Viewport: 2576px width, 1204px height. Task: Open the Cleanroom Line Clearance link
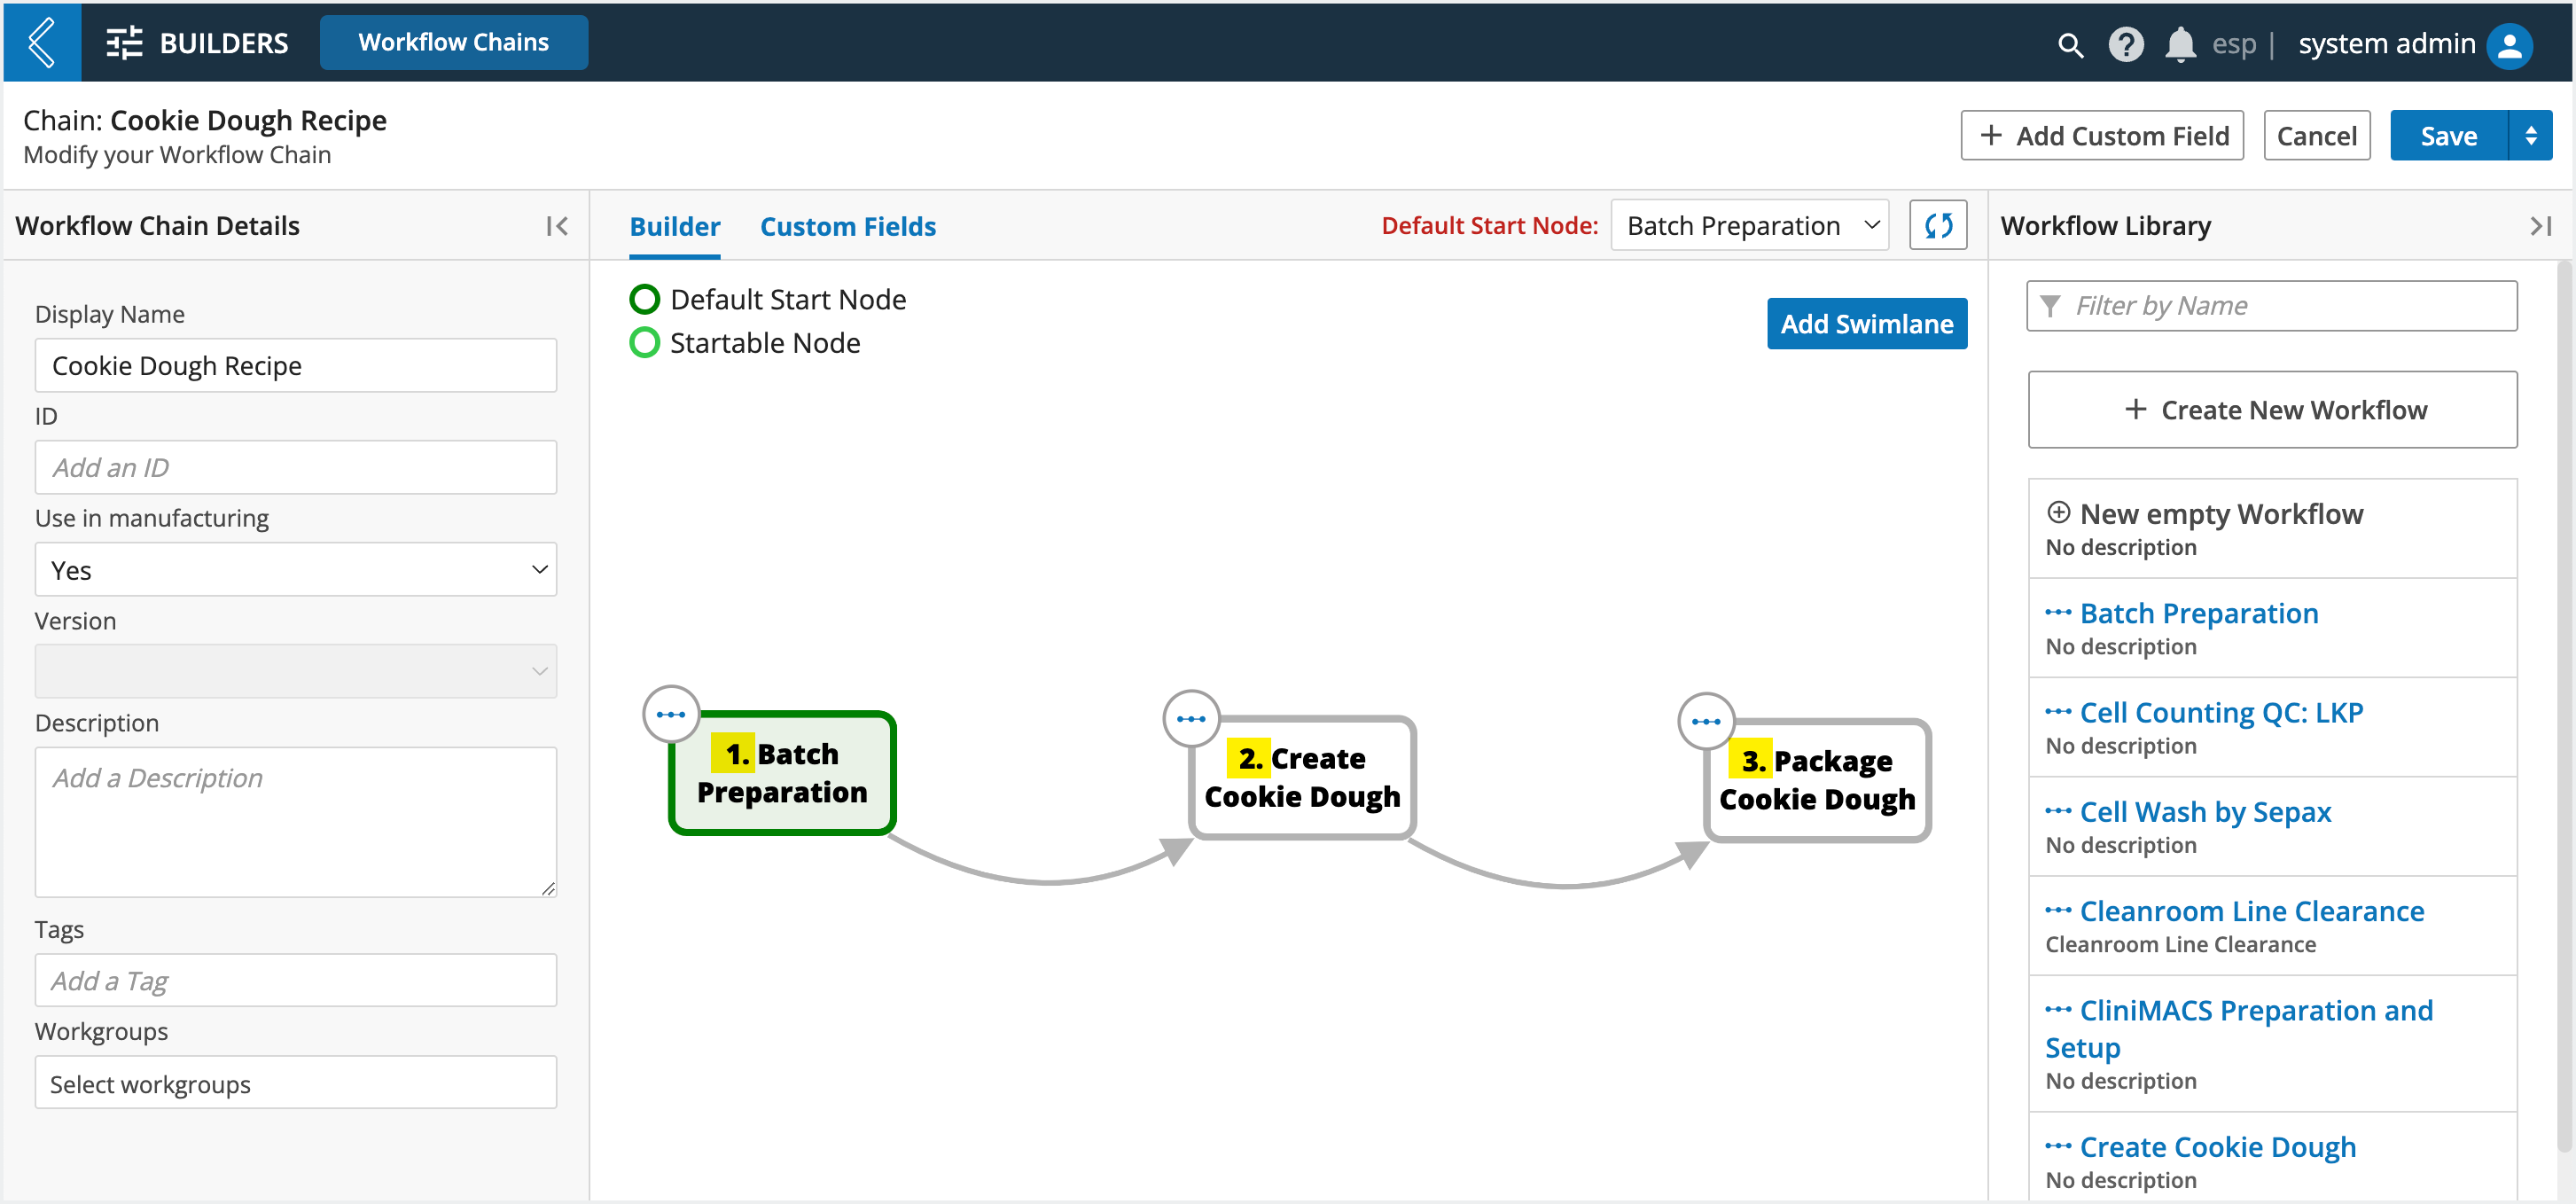pyautogui.click(x=2252, y=911)
